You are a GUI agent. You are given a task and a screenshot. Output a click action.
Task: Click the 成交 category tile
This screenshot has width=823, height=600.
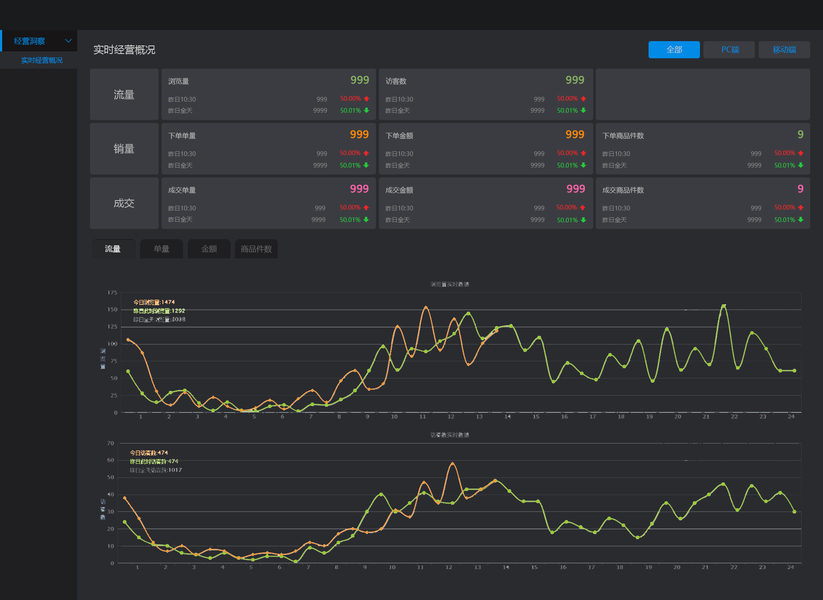124,203
